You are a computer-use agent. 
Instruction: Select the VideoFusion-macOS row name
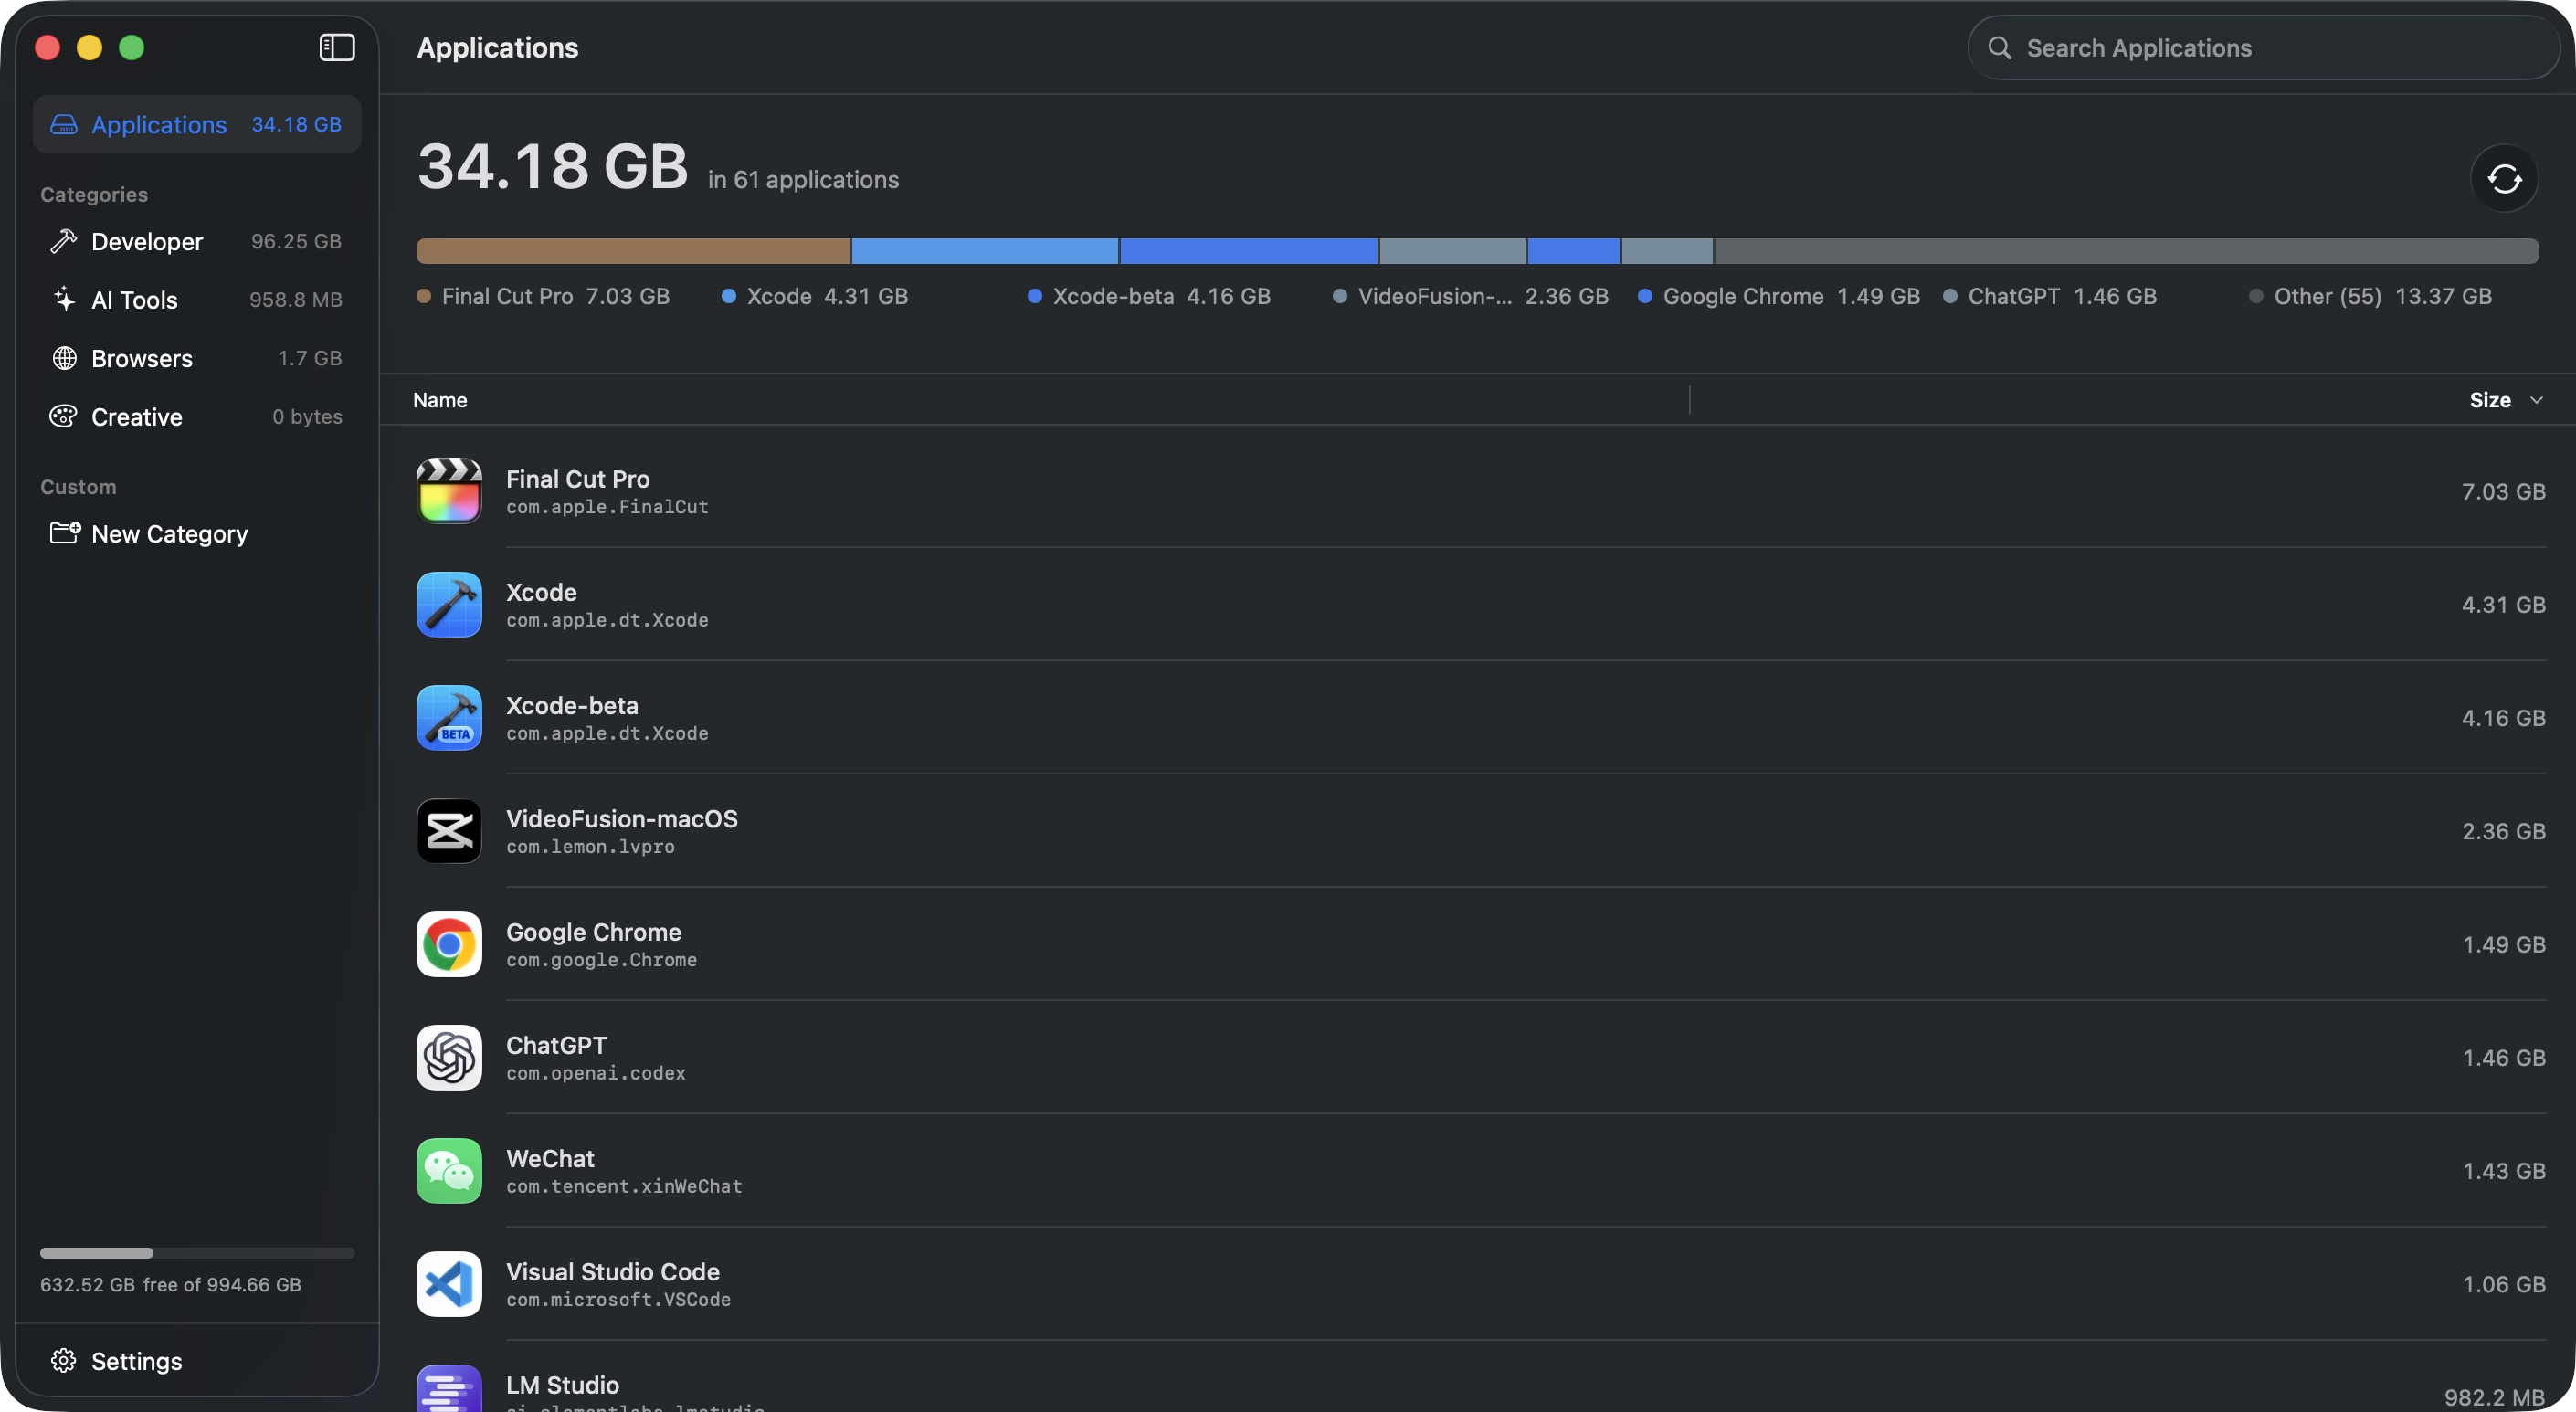click(622, 818)
